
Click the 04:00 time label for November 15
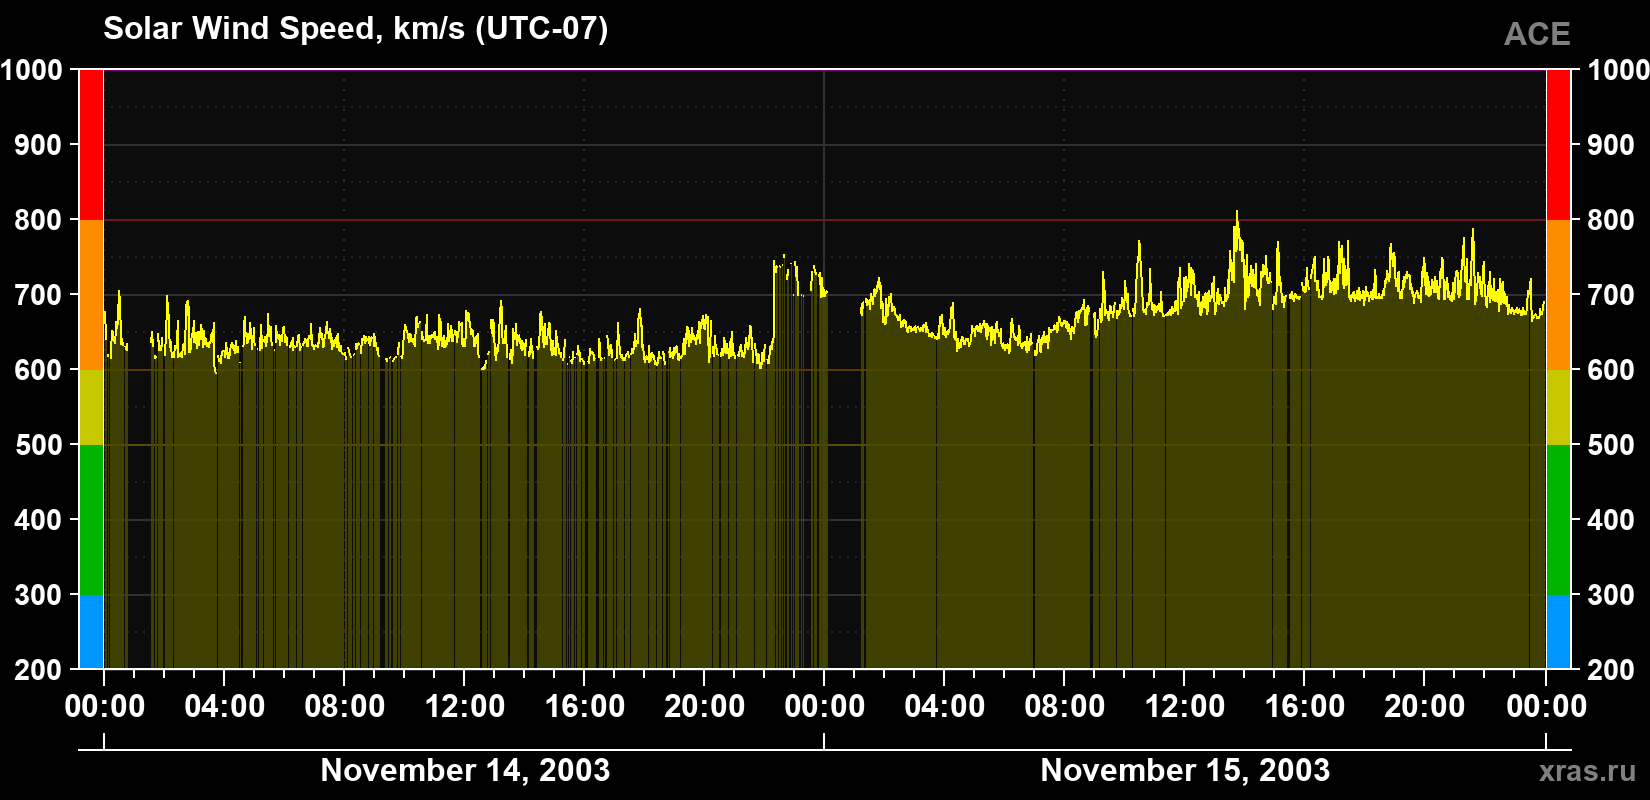tap(945, 707)
